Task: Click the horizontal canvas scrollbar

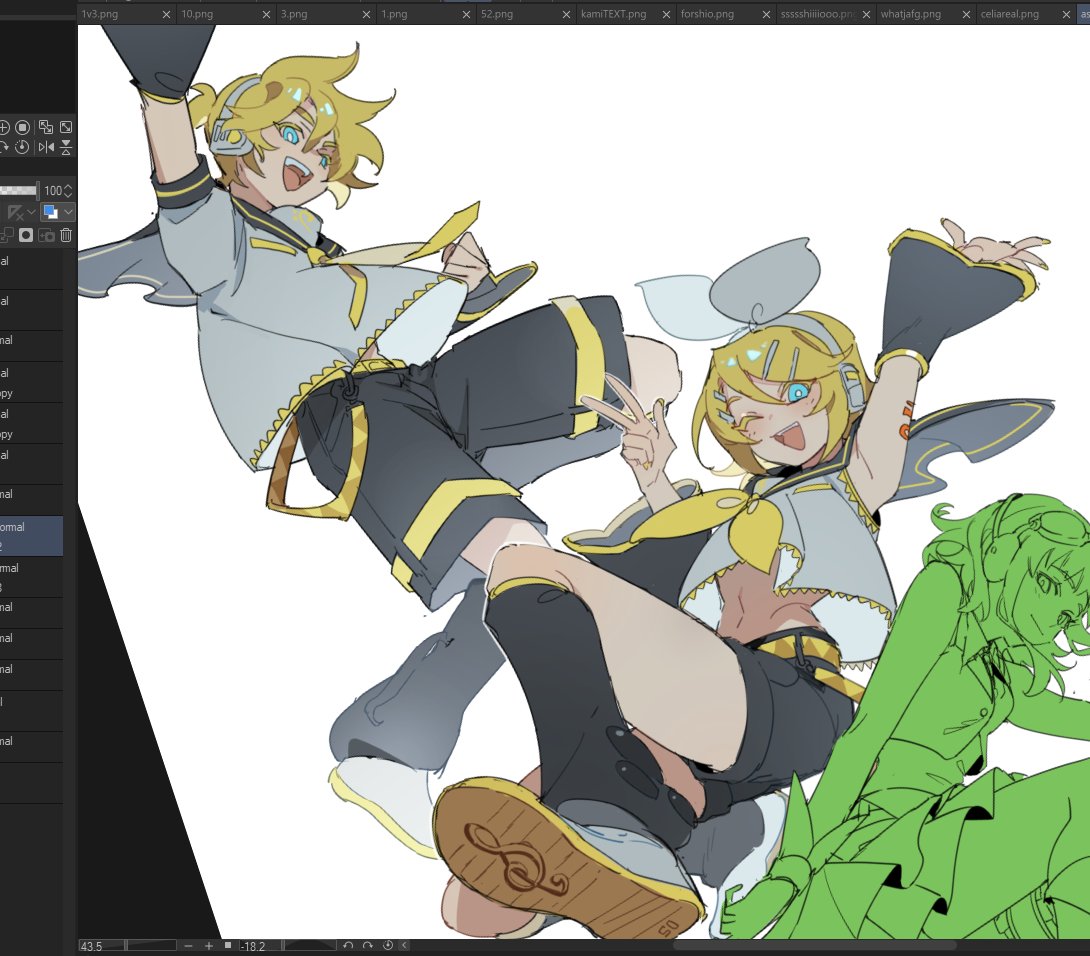Action: point(815,945)
